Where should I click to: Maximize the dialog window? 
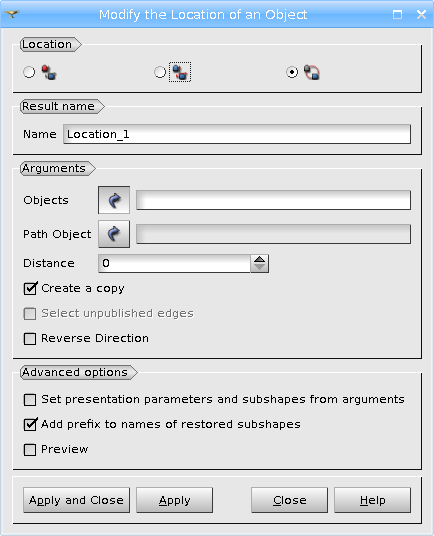pyautogui.click(x=397, y=15)
